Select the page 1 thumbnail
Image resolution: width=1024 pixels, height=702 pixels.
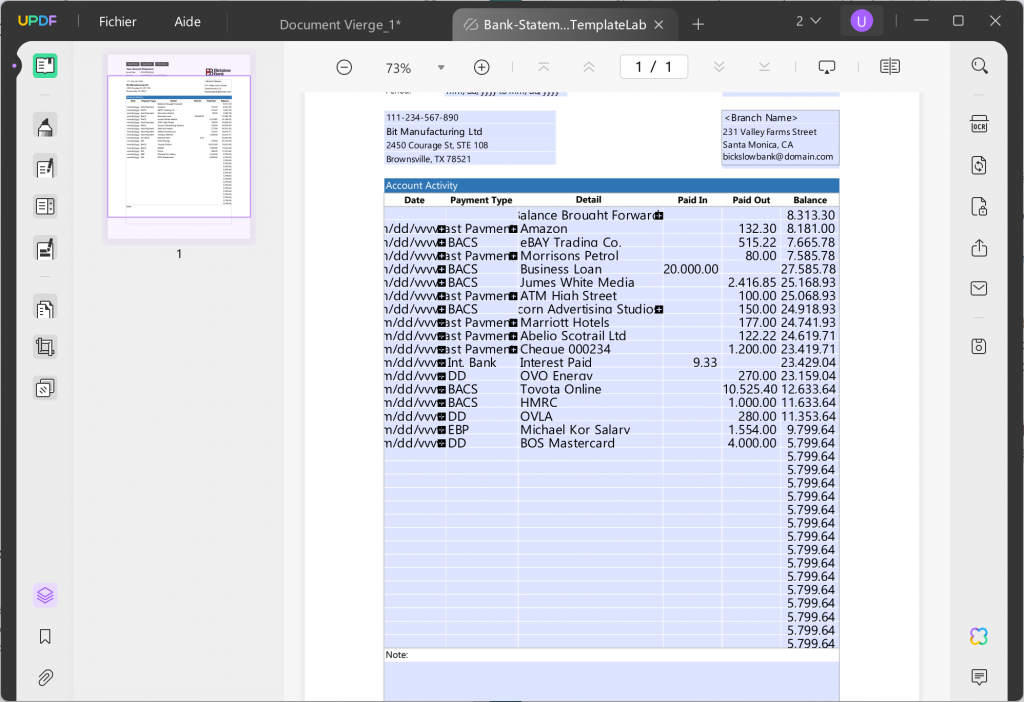coord(179,146)
